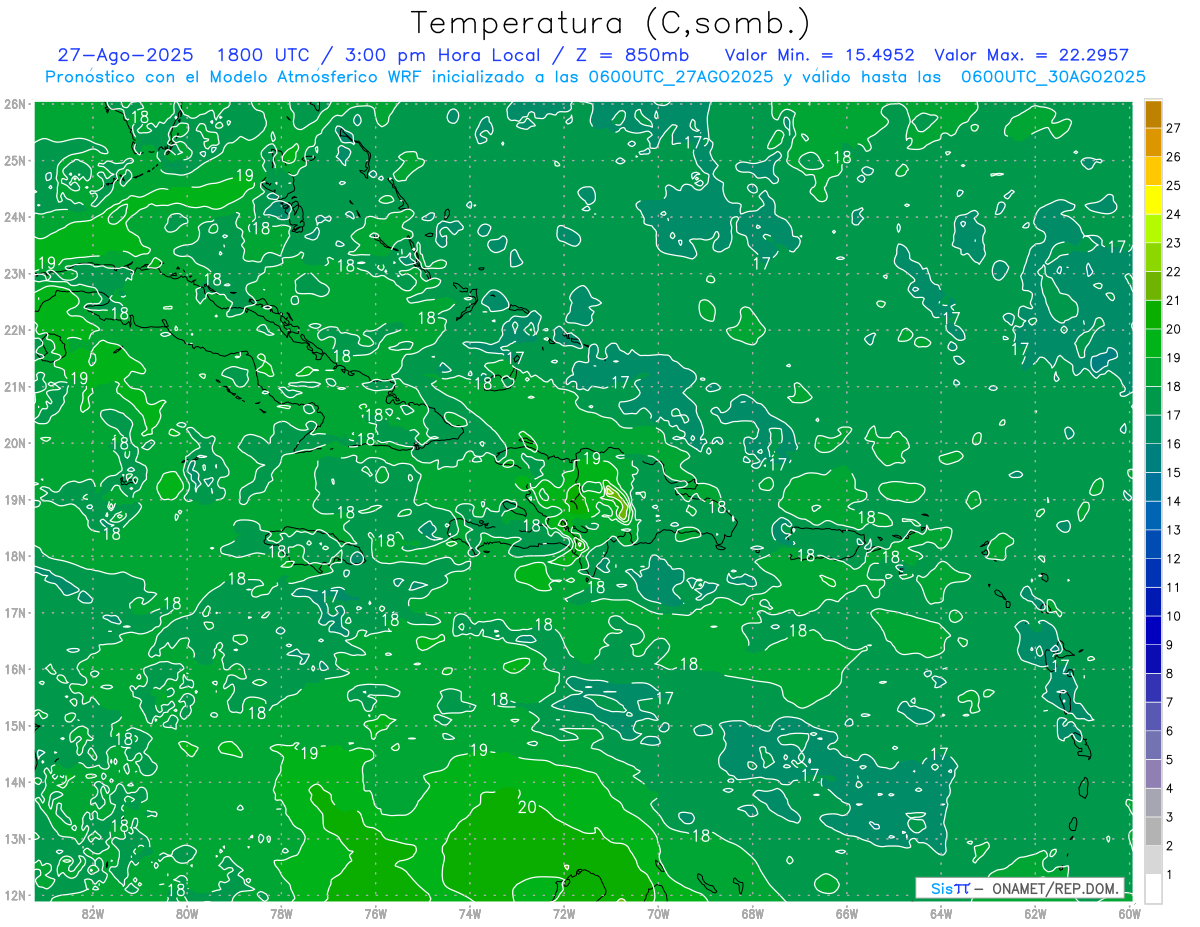The height and width of the screenshot is (927, 1200).
Task: Click the dark blue swatch between legend values 9 and 10
Action: (1153, 630)
